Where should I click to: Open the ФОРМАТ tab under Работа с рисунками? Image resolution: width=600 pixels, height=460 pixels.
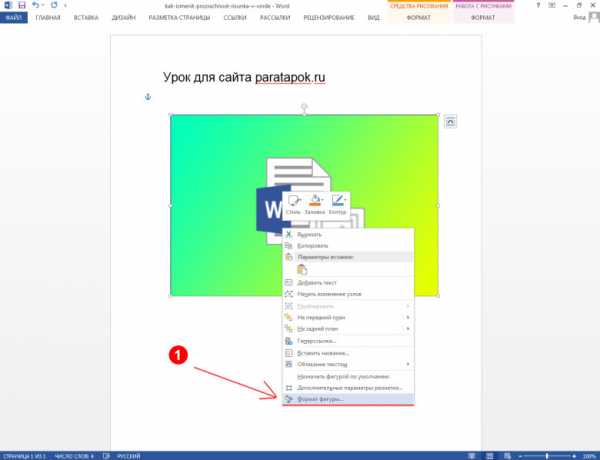click(x=483, y=18)
